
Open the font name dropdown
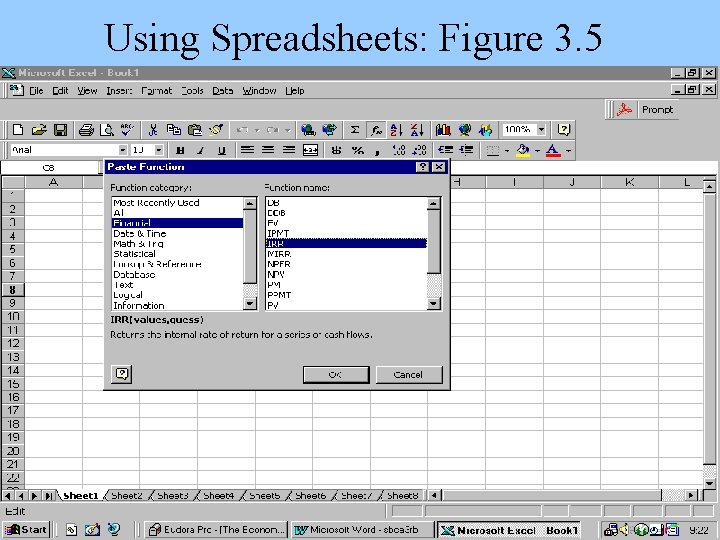123,150
